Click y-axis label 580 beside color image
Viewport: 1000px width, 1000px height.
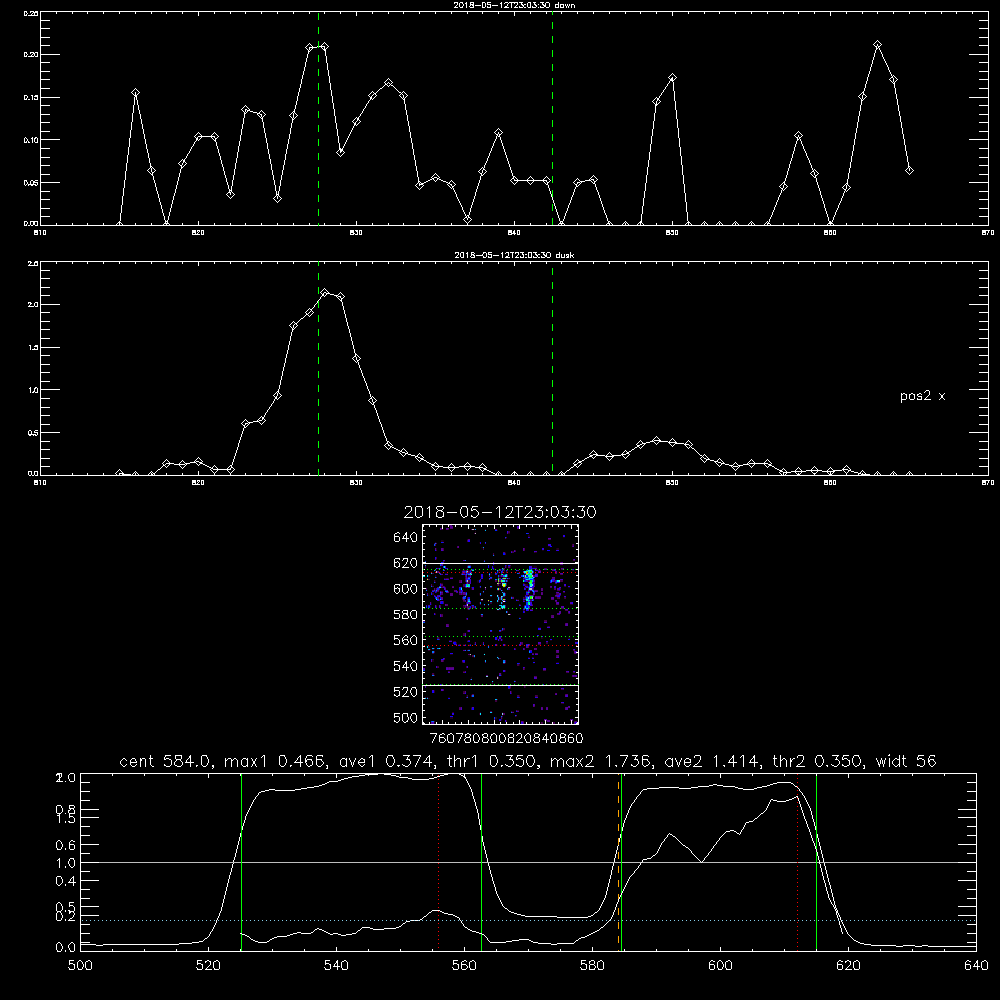pyautogui.click(x=406, y=615)
